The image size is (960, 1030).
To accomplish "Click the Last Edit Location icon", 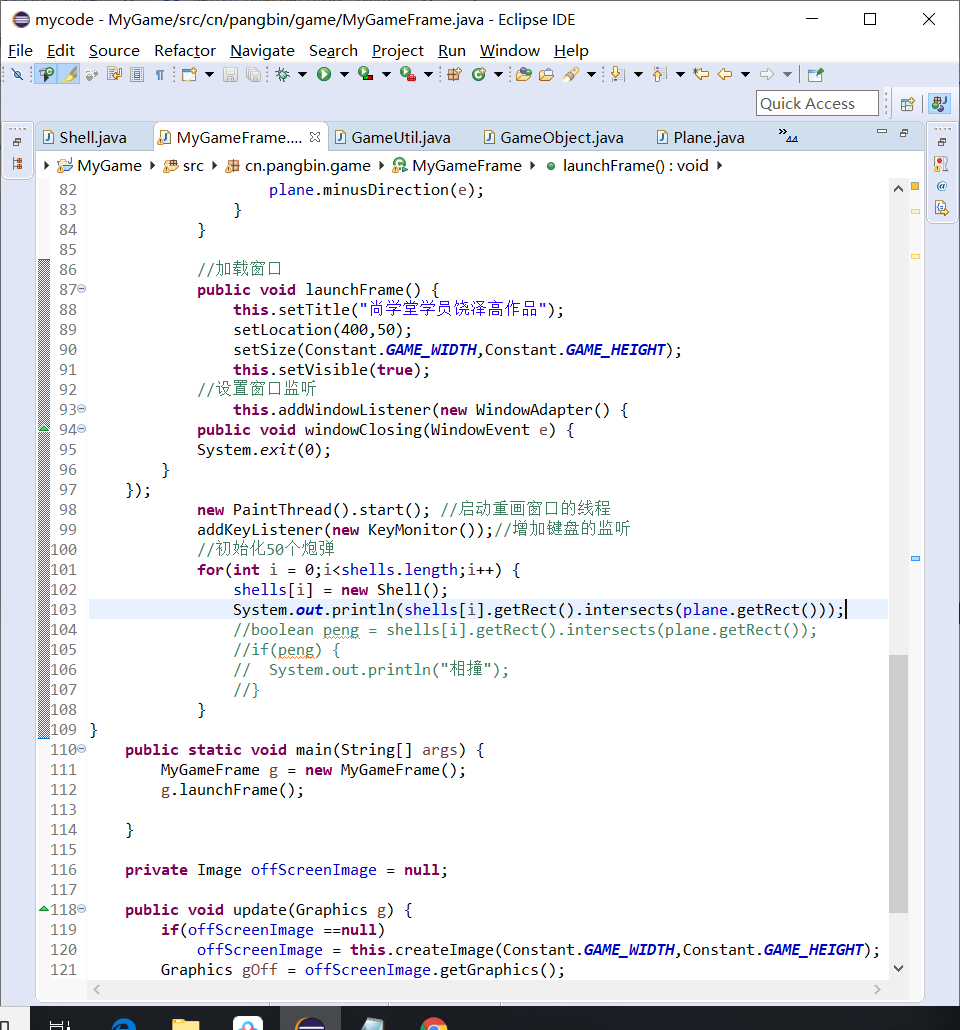I will click(702, 74).
